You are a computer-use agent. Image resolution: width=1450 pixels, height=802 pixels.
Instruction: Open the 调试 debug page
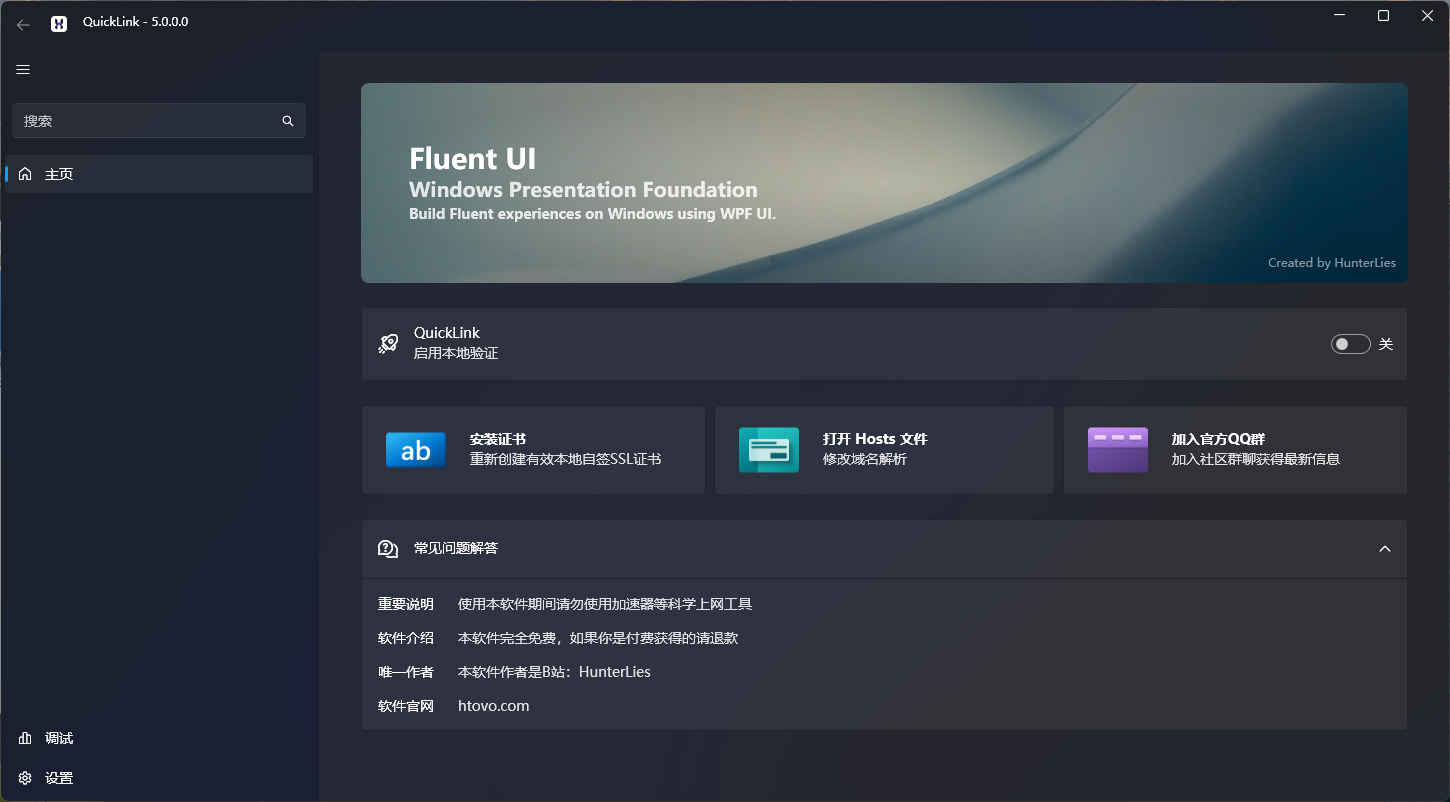(x=159, y=738)
